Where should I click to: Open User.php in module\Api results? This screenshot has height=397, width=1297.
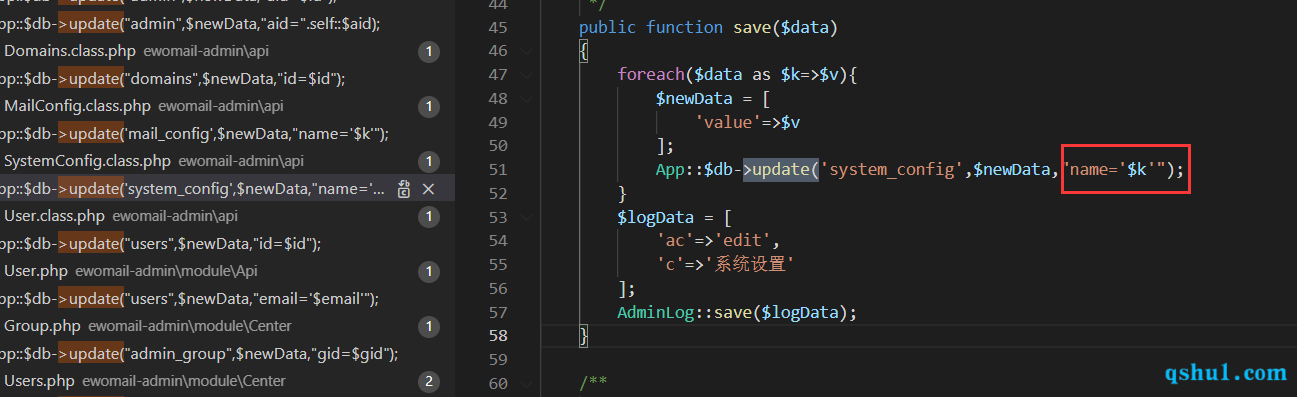(x=227, y=271)
